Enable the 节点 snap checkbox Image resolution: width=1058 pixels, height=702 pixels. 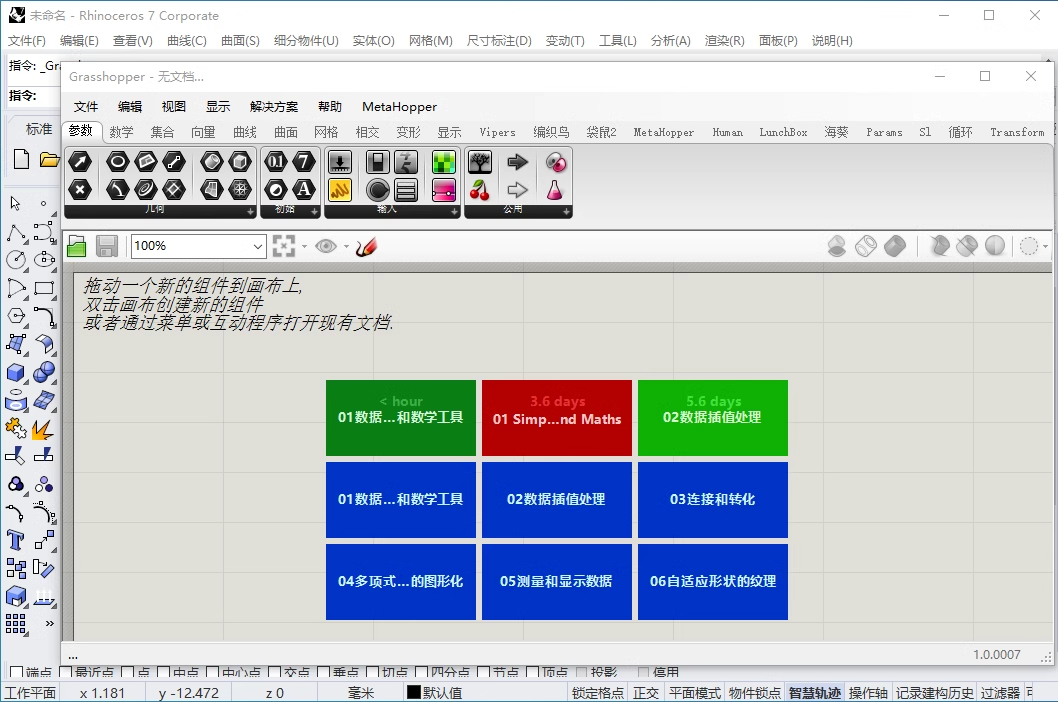(483, 672)
